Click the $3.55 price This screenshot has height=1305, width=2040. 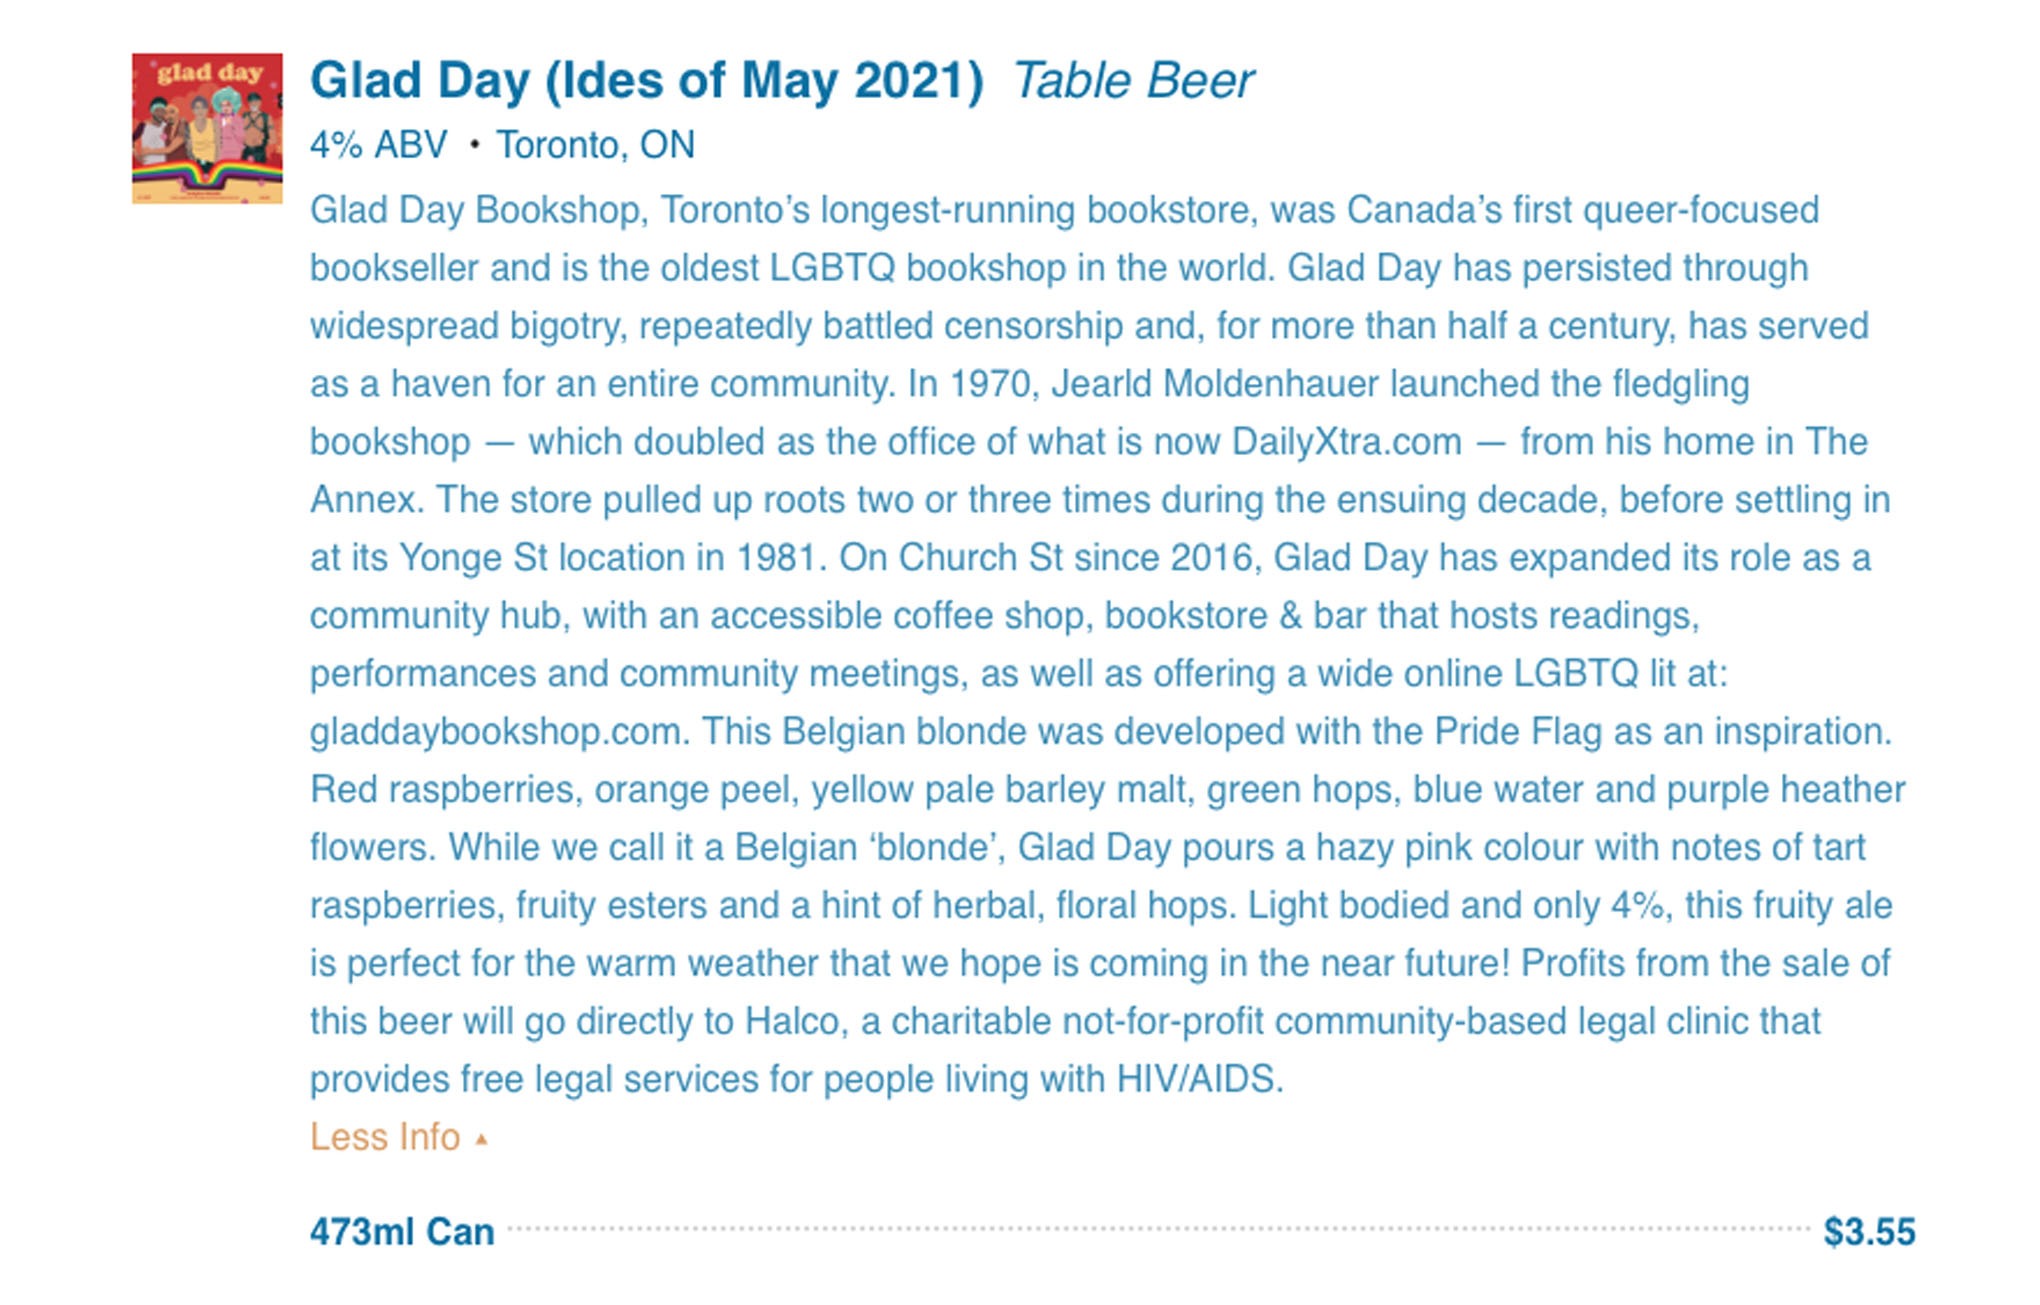tap(1869, 1231)
